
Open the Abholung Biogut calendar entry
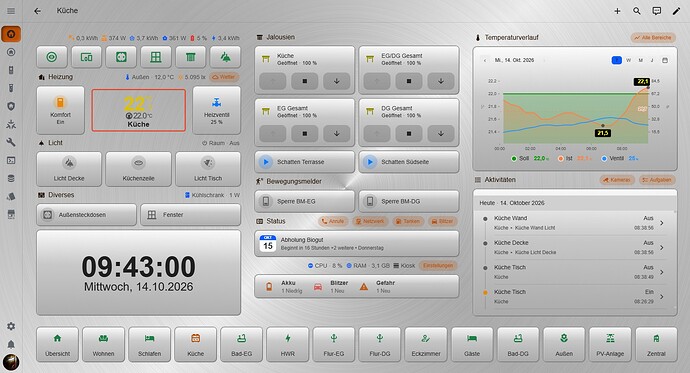357,243
